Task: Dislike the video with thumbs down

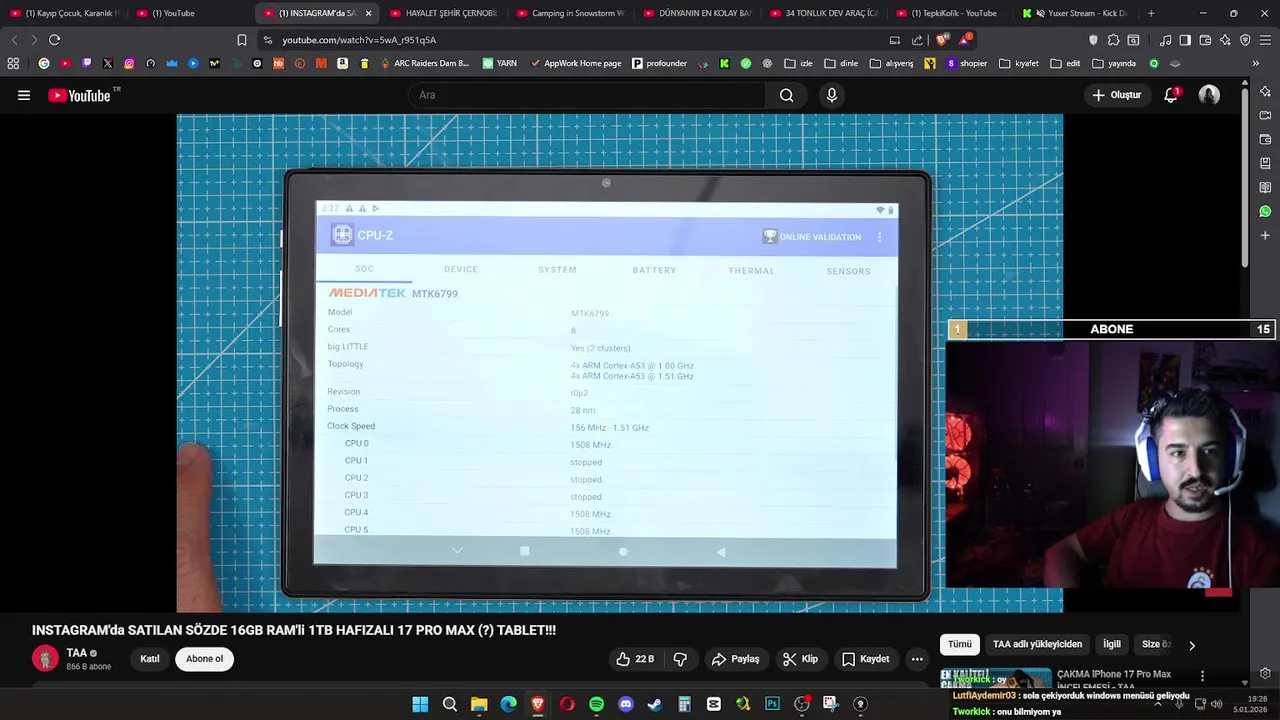Action: [680, 659]
